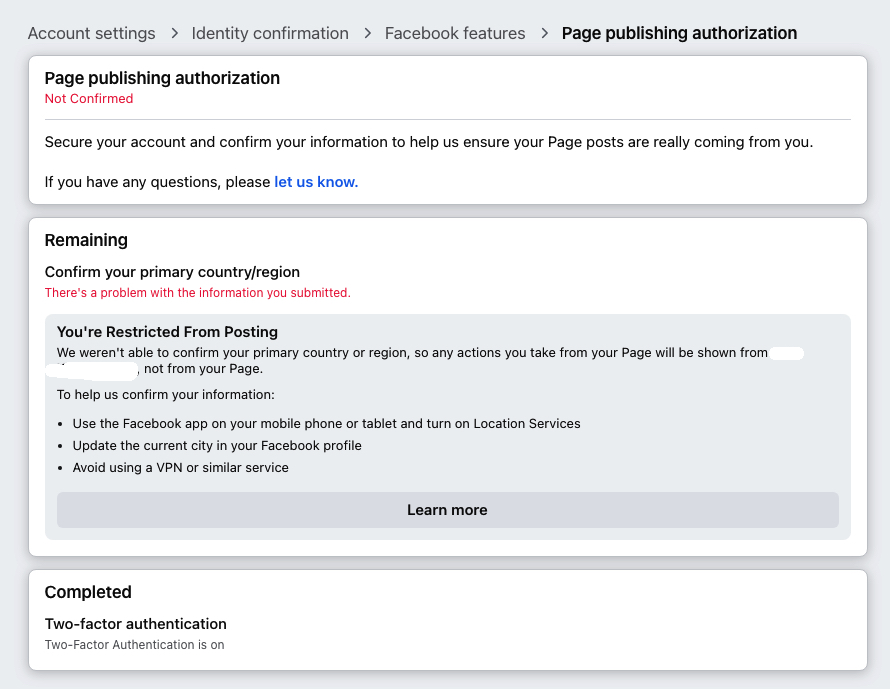Viewport: 890px width, 689px height.
Task: Click 'Update the current city' bullet
Action: (217, 446)
